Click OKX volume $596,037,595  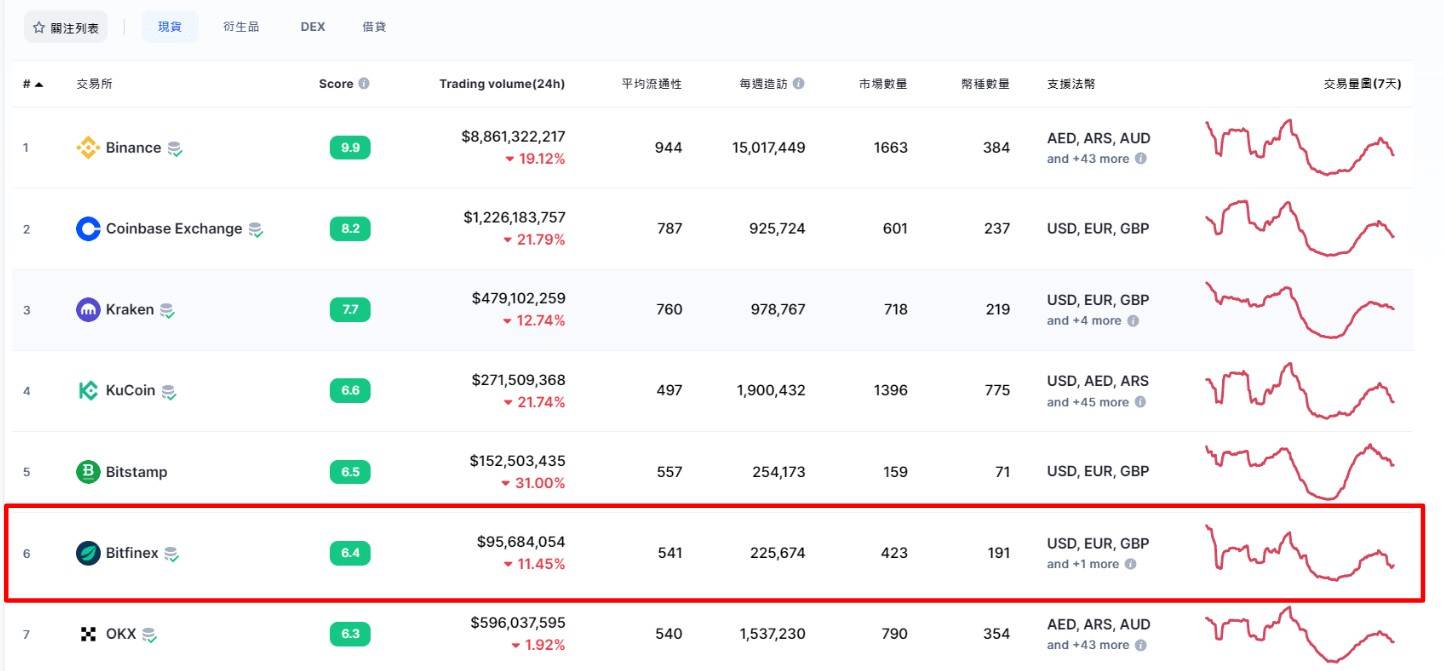[x=518, y=623]
